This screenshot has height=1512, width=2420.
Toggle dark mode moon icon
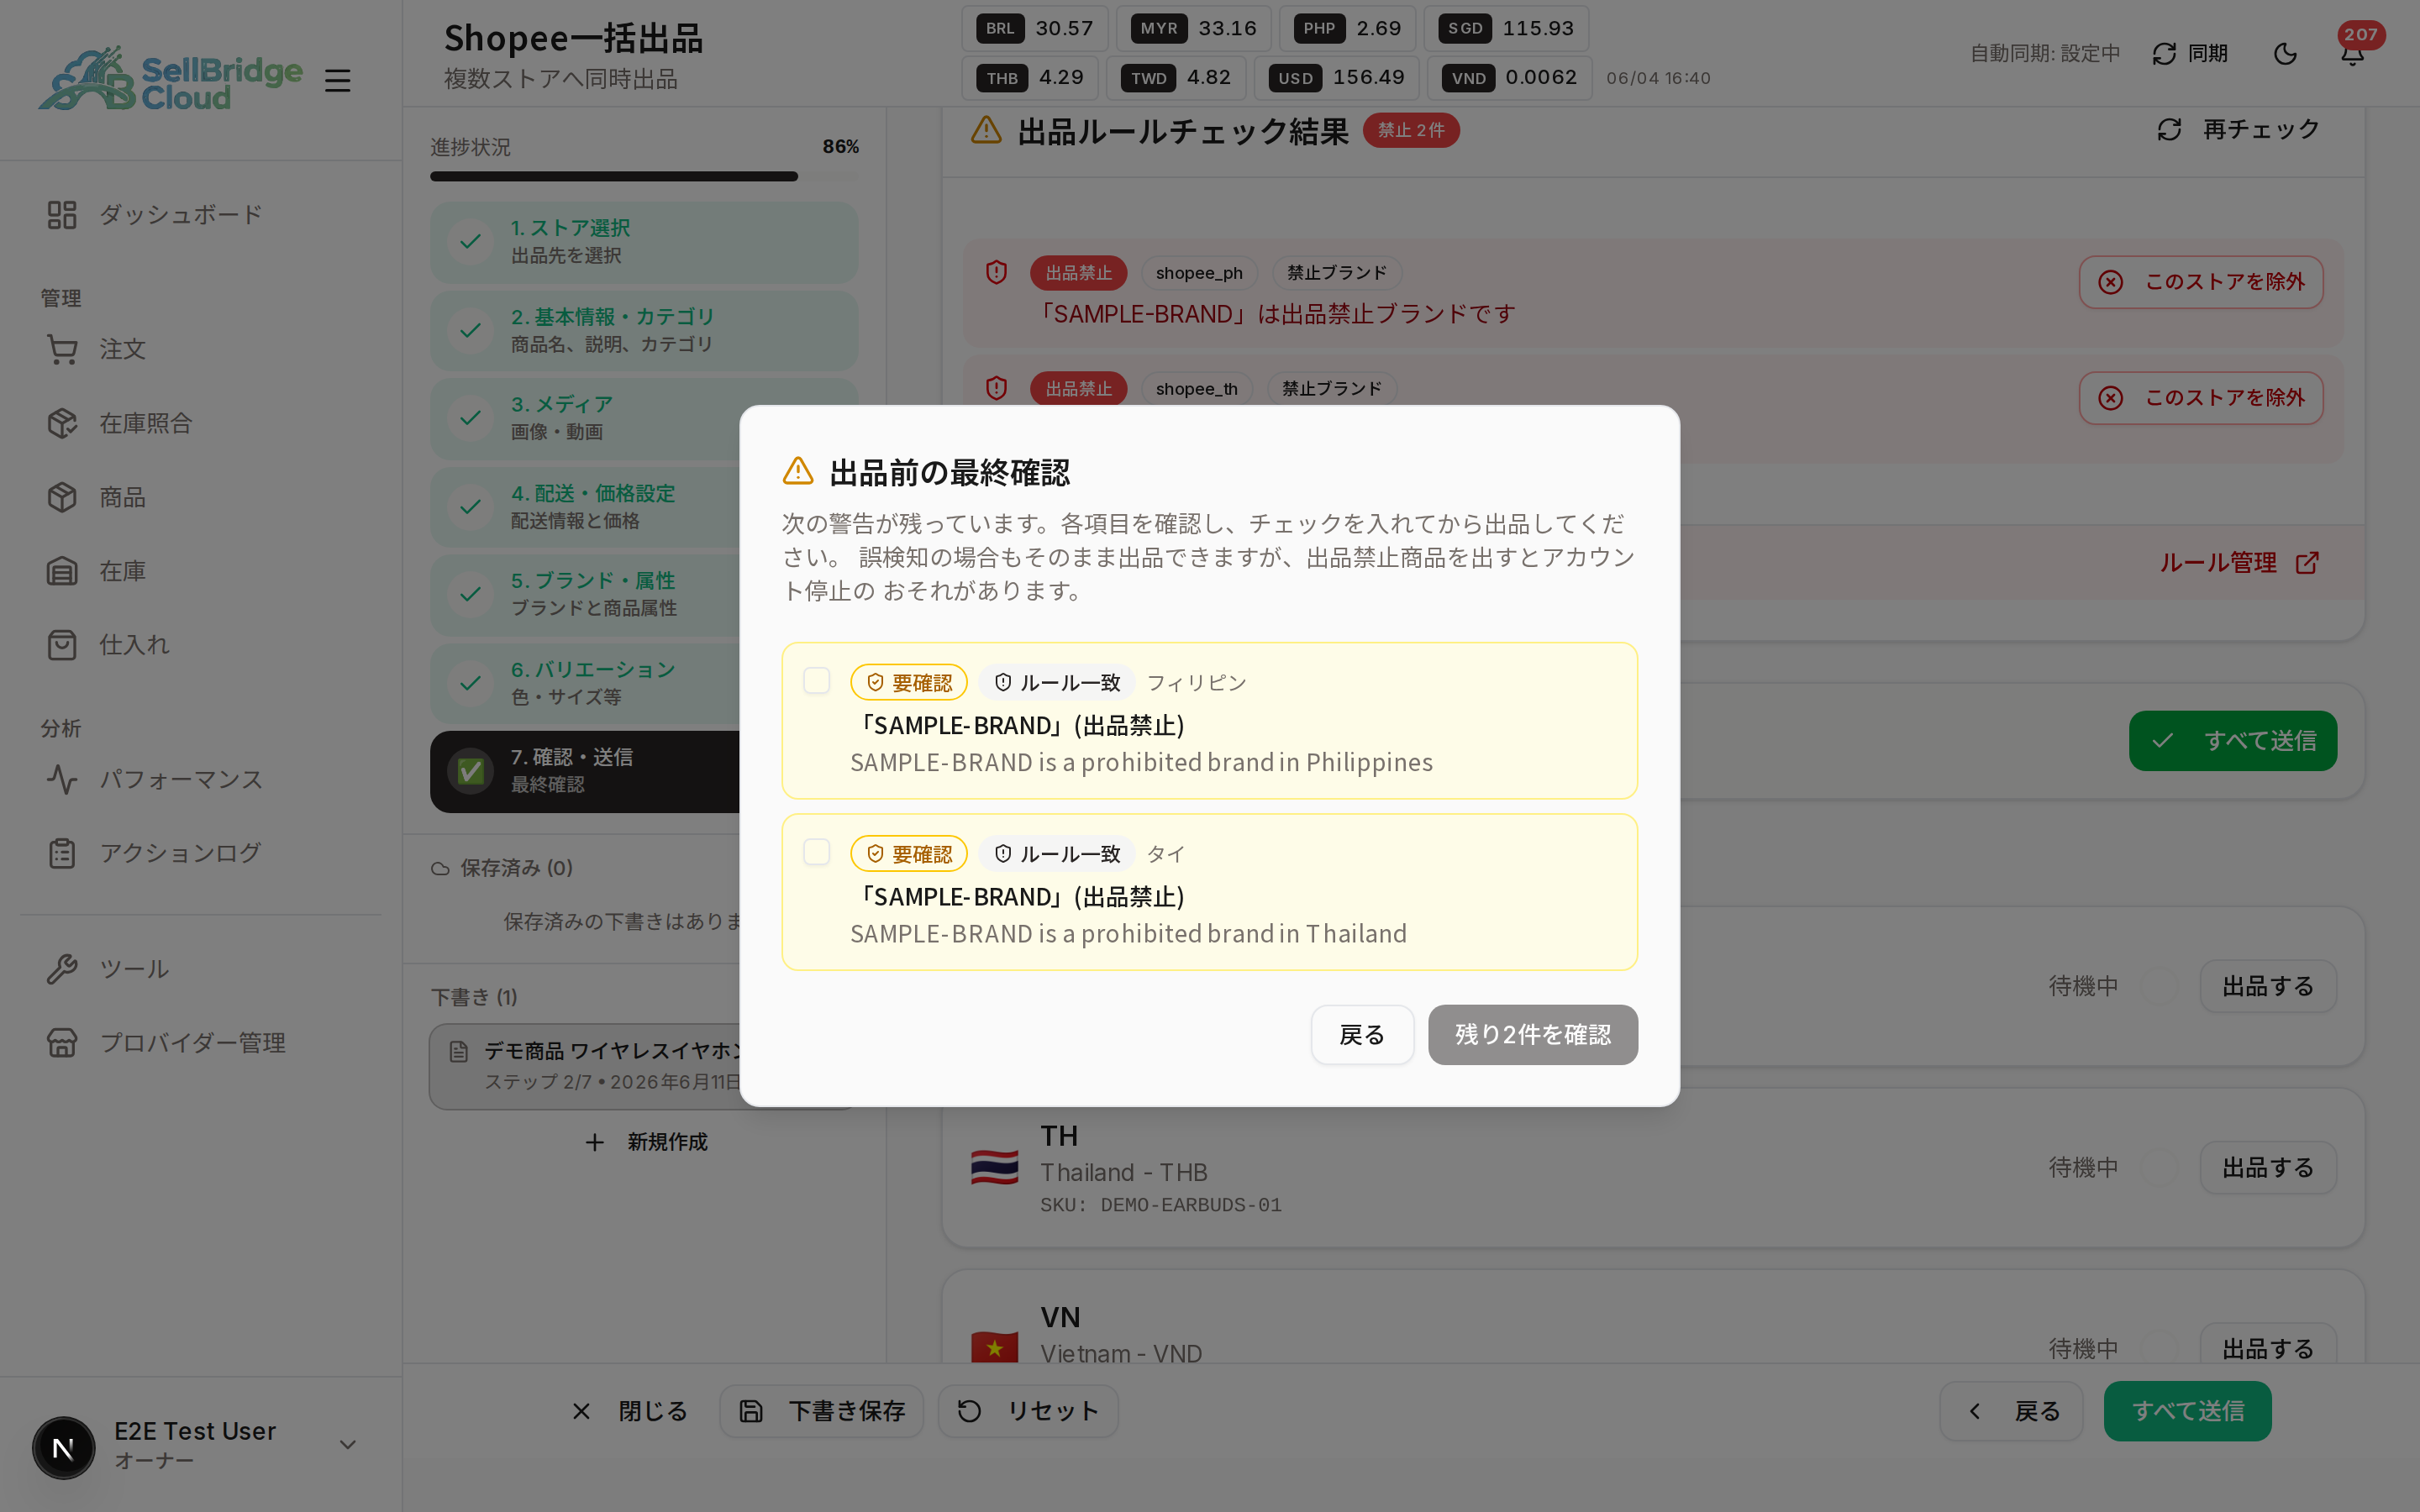2285,53
